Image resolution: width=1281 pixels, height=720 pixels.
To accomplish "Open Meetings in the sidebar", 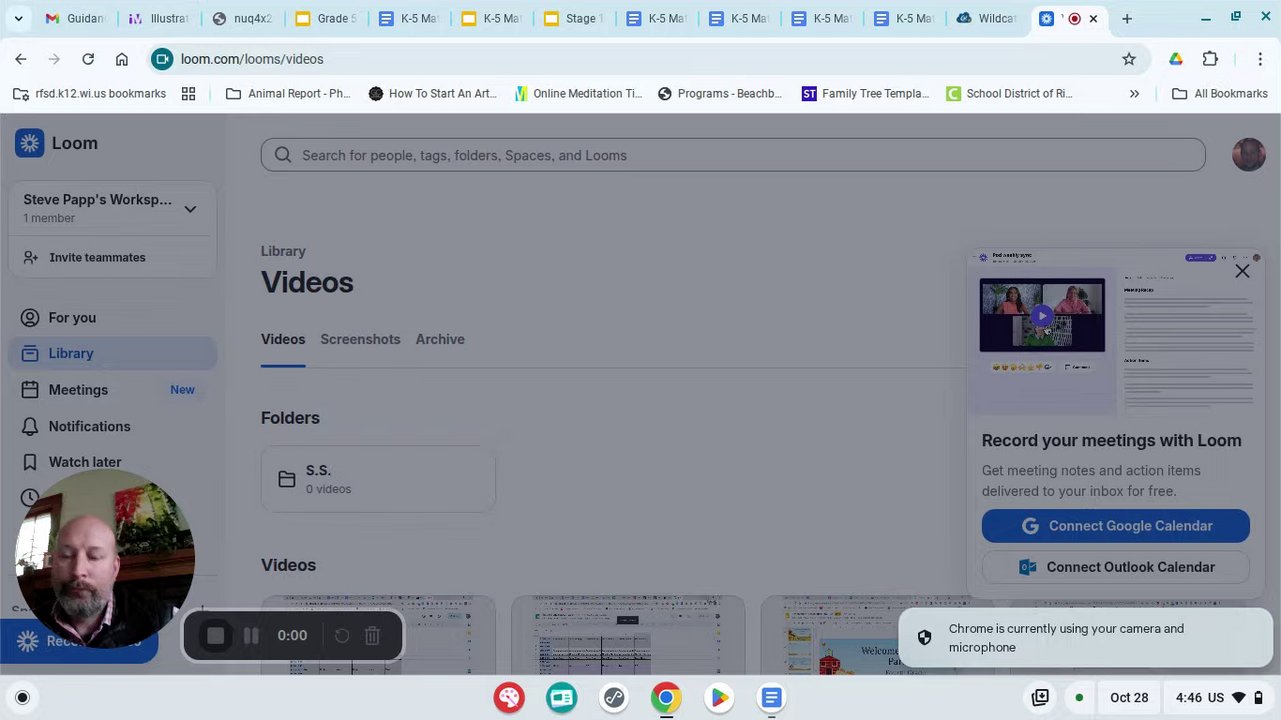I will click(110, 390).
